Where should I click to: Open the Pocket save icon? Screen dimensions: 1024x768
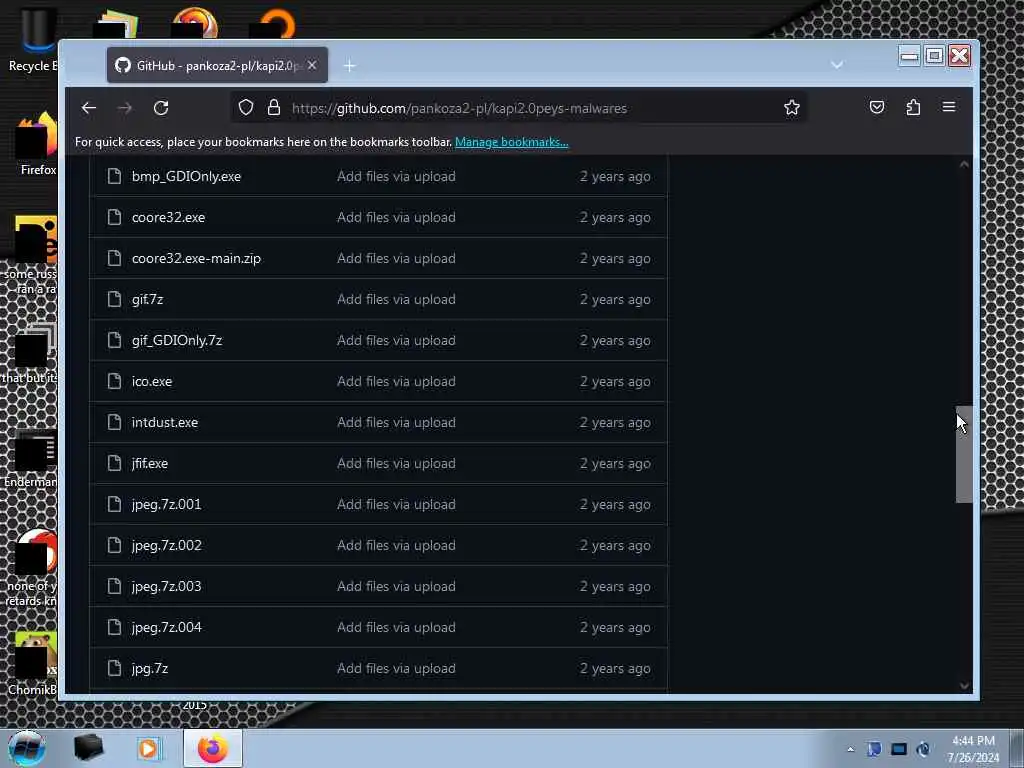click(877, 107)
